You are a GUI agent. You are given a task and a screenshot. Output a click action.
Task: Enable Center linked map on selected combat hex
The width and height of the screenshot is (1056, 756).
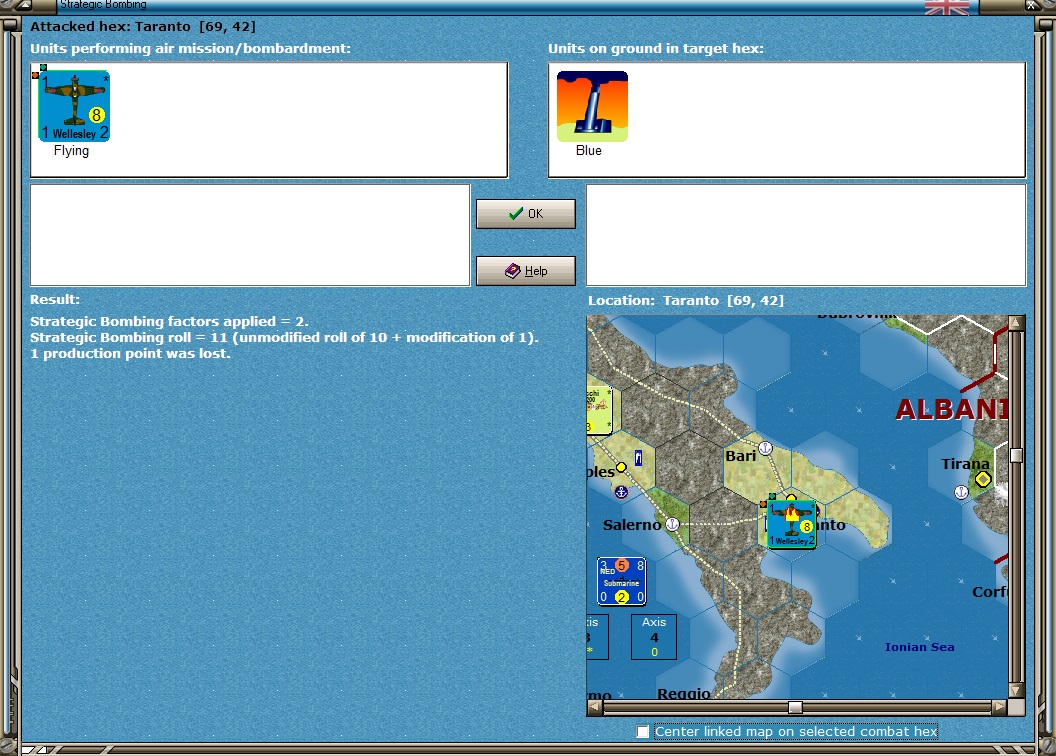tap(643, 731)
